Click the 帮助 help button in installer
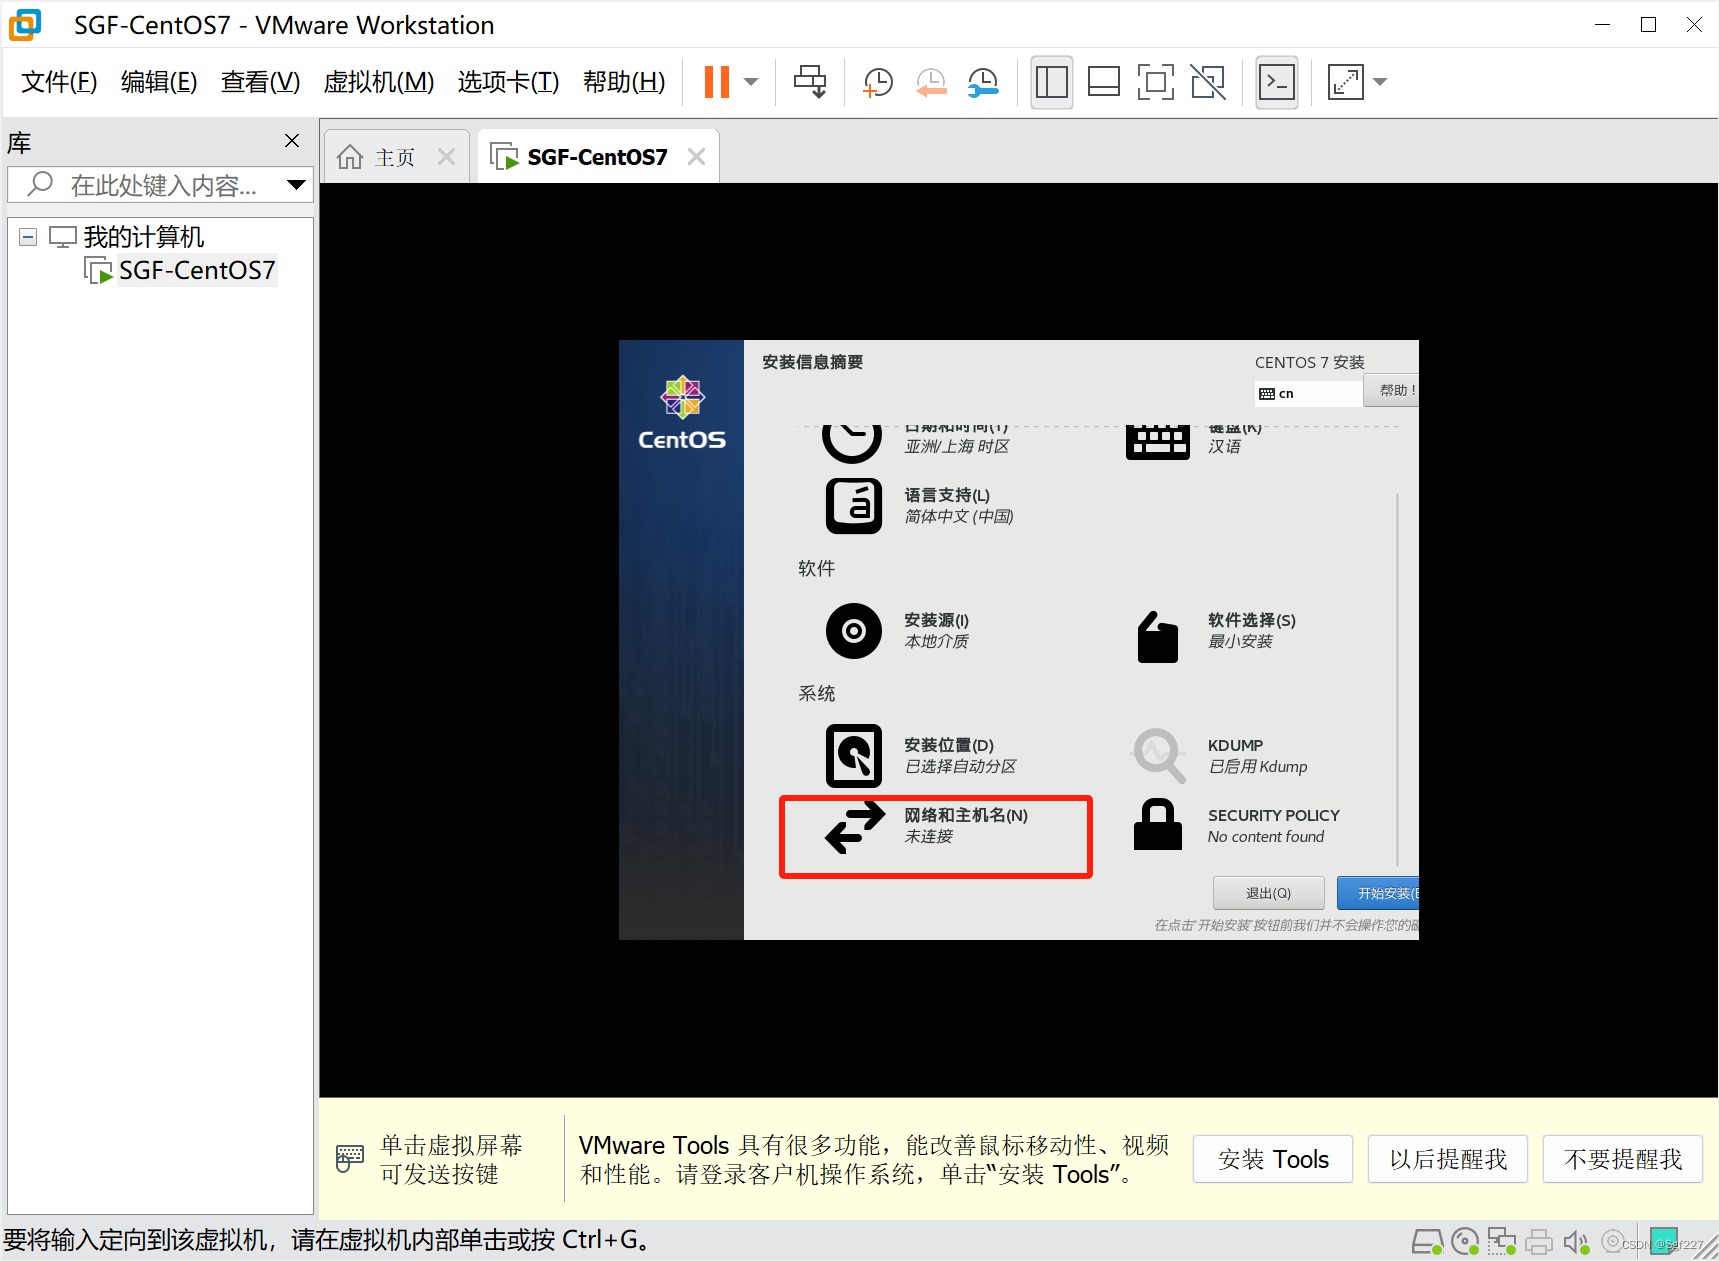 (x=1391, y=390)
